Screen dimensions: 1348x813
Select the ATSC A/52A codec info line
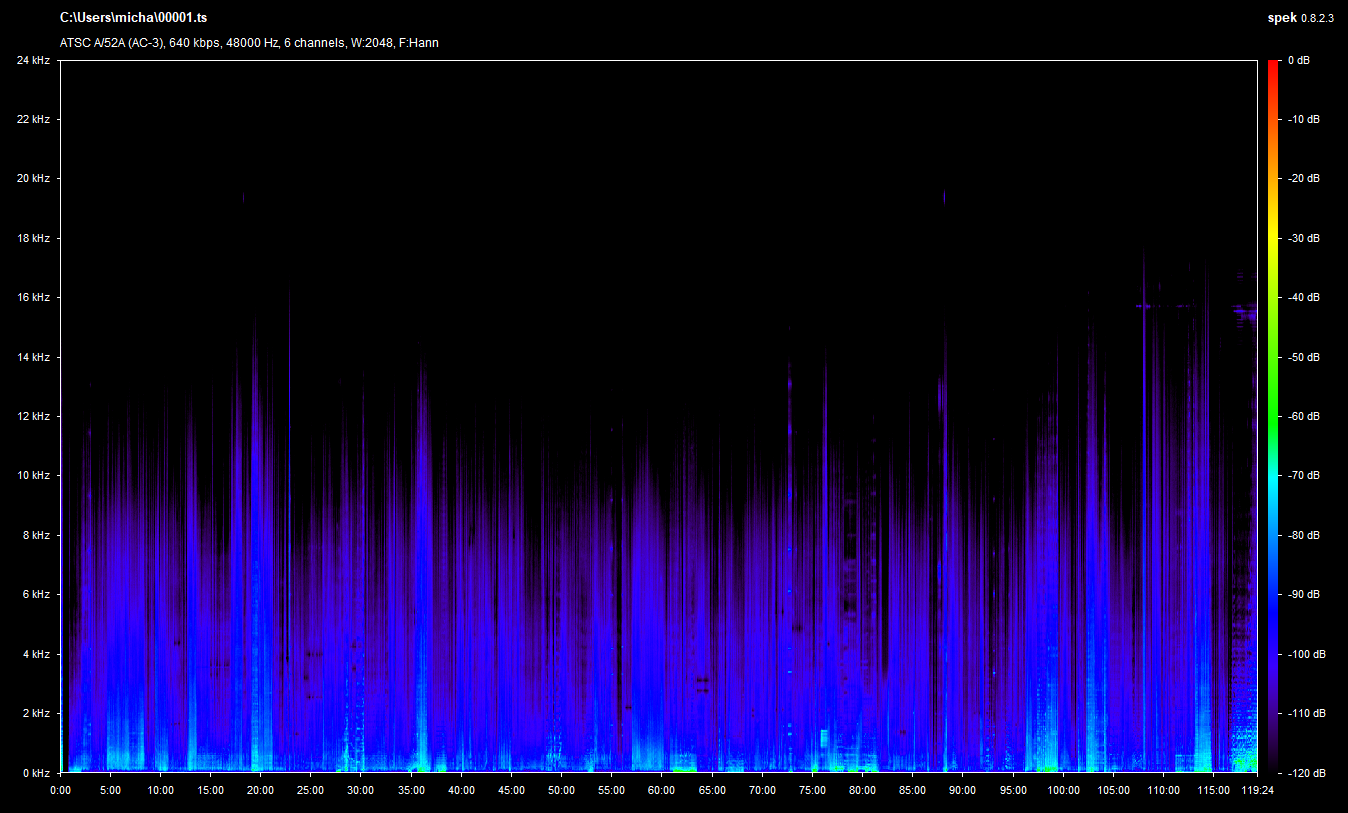point(249,43)
